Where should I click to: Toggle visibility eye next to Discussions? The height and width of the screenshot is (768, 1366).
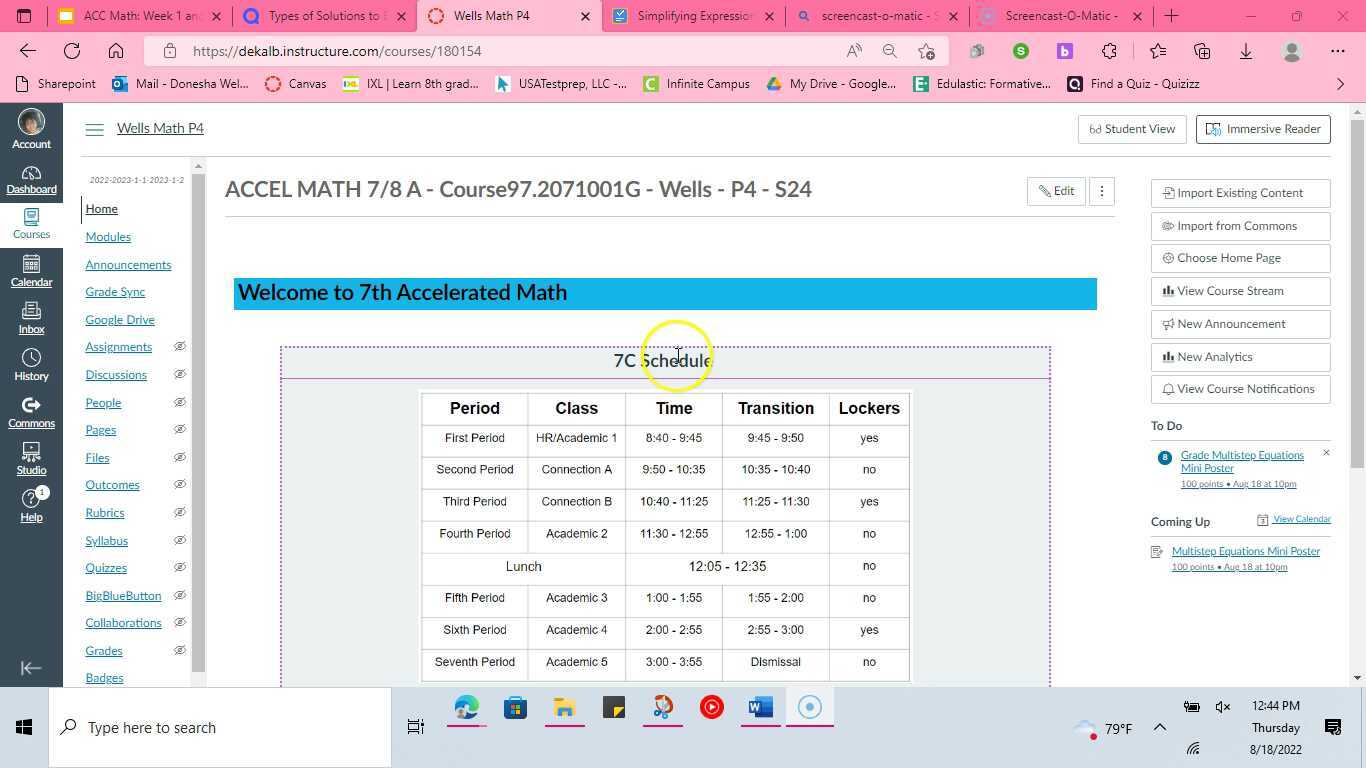pos(180,374)
